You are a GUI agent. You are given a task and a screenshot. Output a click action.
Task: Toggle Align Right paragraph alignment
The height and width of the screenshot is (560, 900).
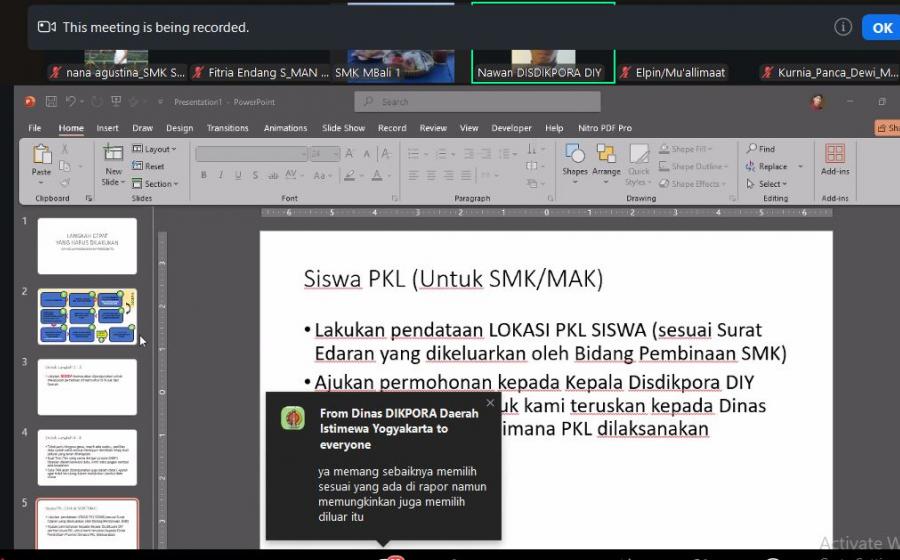448,175
